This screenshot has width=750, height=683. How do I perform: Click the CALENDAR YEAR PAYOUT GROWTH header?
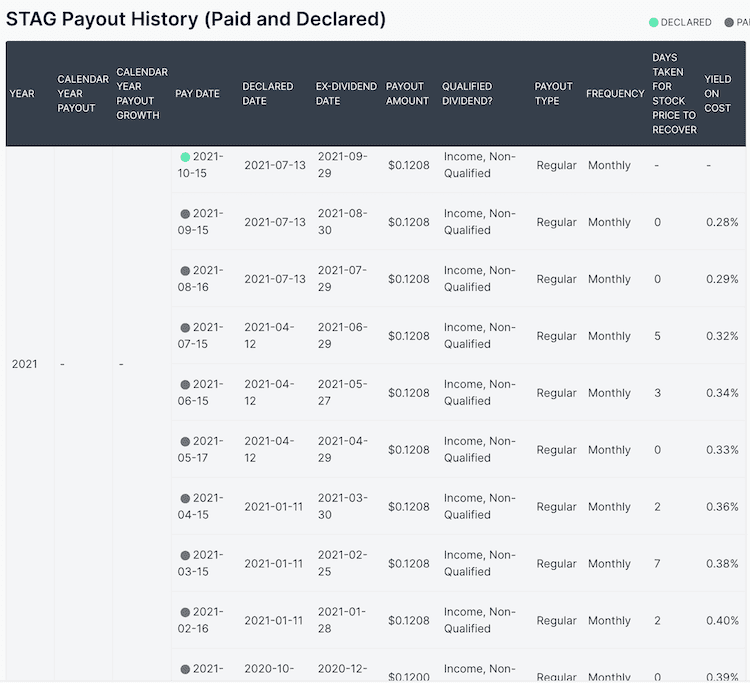tap(142, 94)
